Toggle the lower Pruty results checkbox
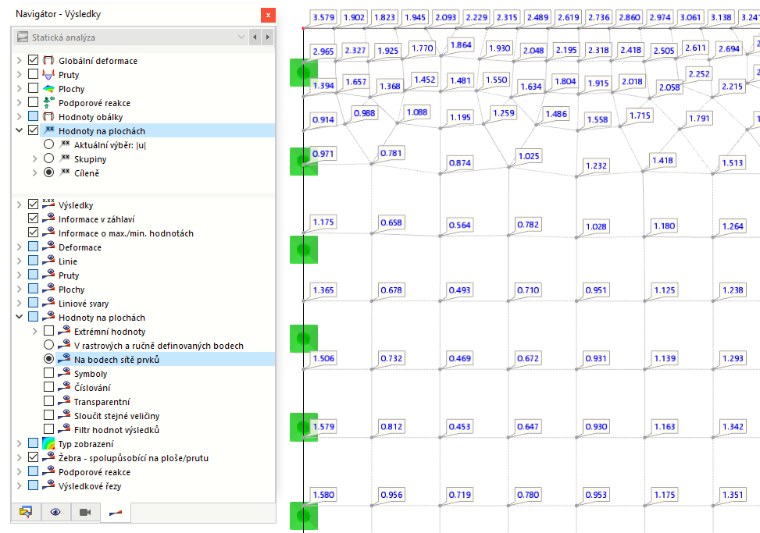Screen dimensions: 760x533 [33, 275]
